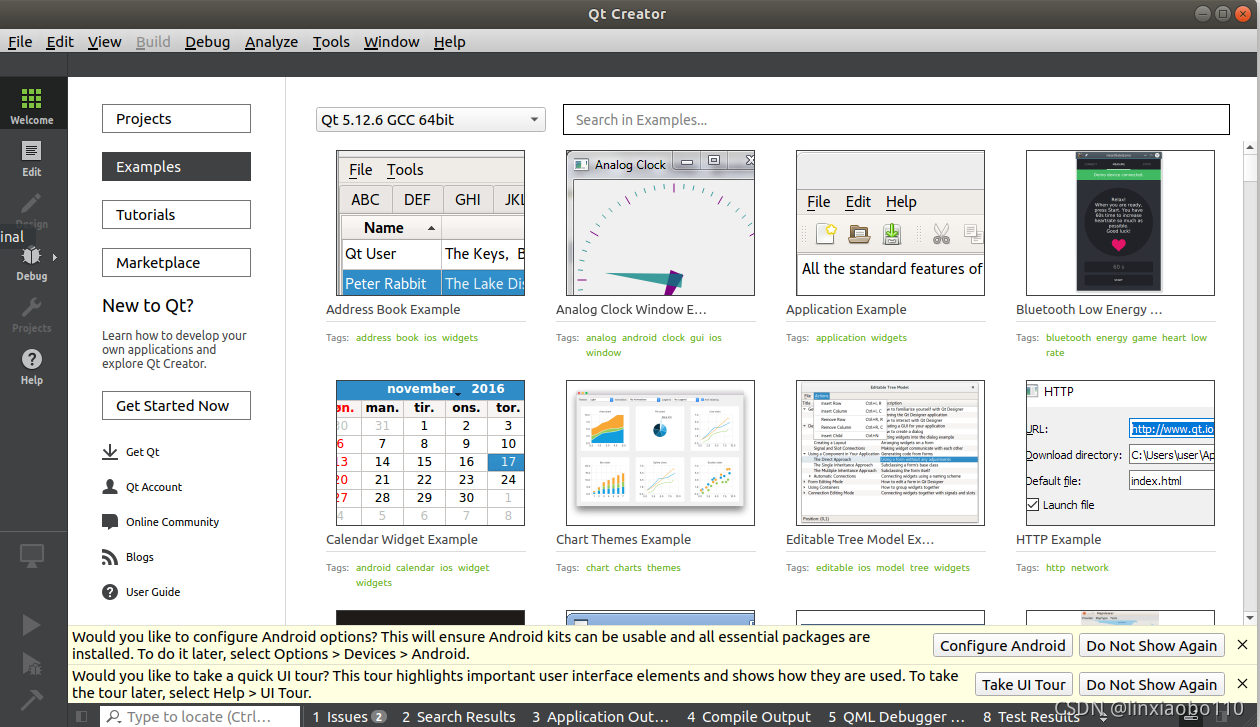Select the Projects welcome page button
Screen dimensions: 1260x727
pyautogui.click(x=176, y=119)
